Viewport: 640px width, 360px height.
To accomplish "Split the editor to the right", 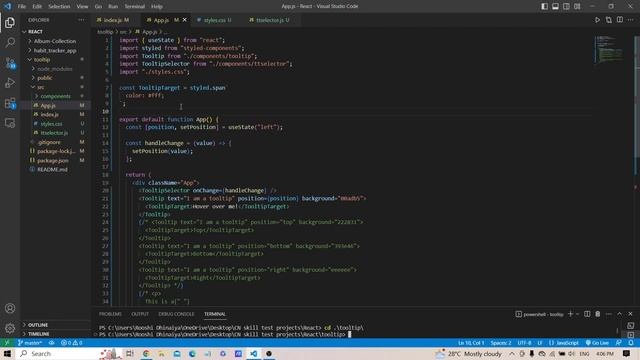I will point(620,20).
